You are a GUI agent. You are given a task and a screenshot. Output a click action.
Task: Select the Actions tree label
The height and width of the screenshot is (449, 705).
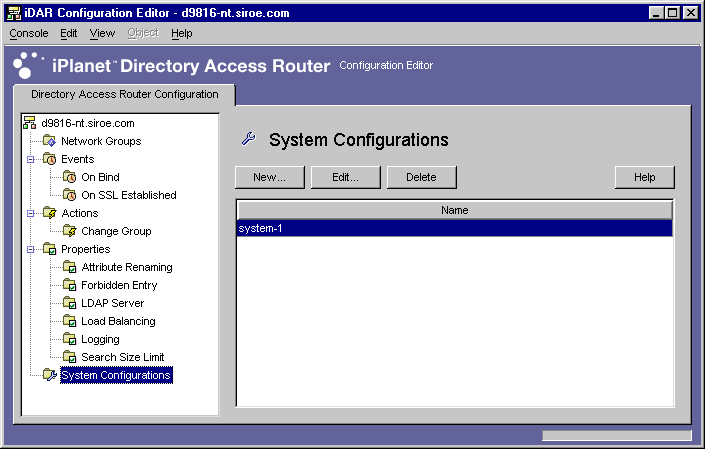[80, 213]
